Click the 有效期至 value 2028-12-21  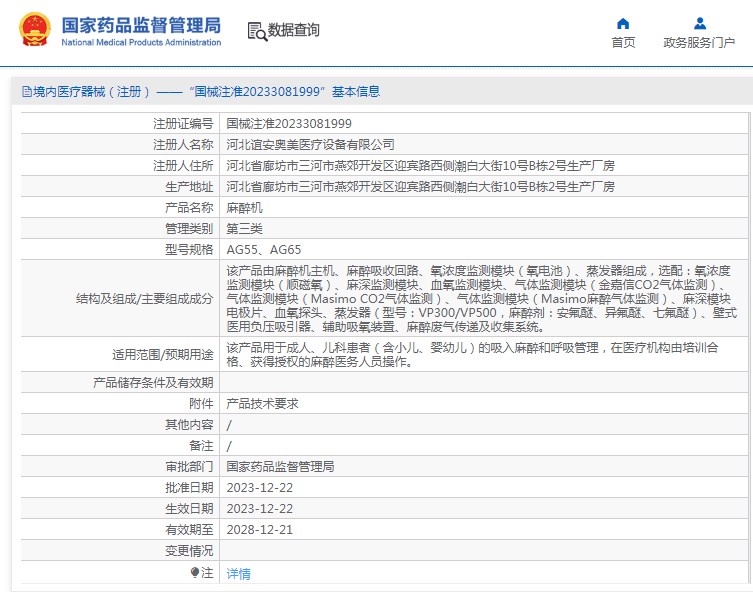(x=259, y=529)
